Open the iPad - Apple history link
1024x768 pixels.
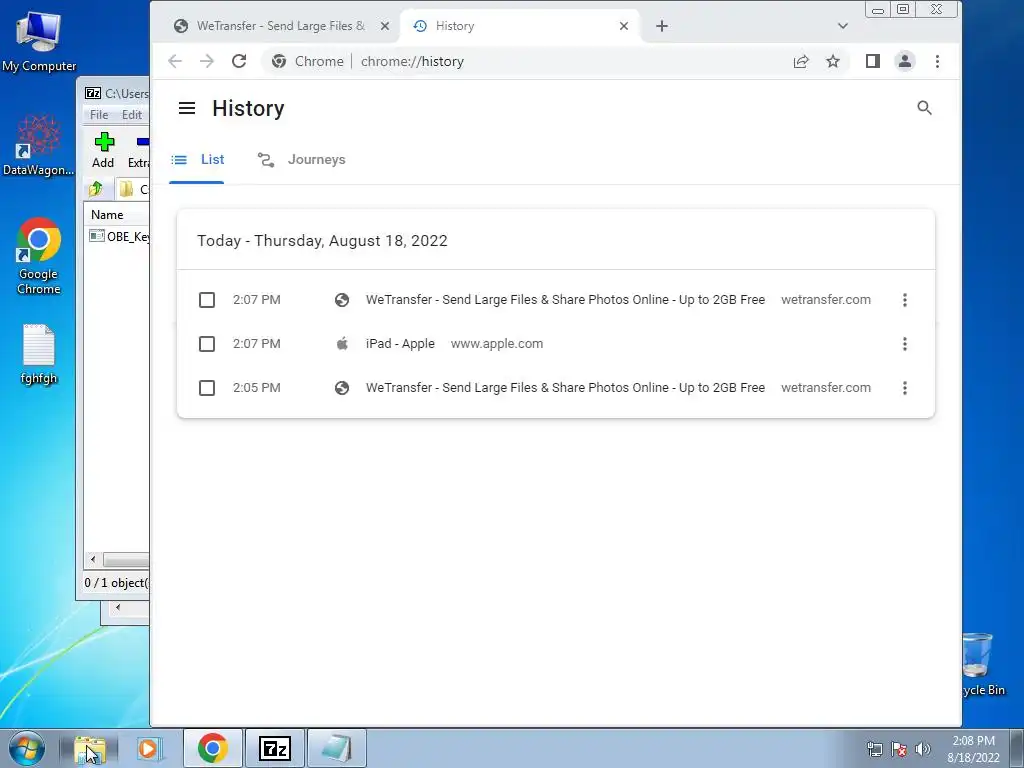click(400, 344)
